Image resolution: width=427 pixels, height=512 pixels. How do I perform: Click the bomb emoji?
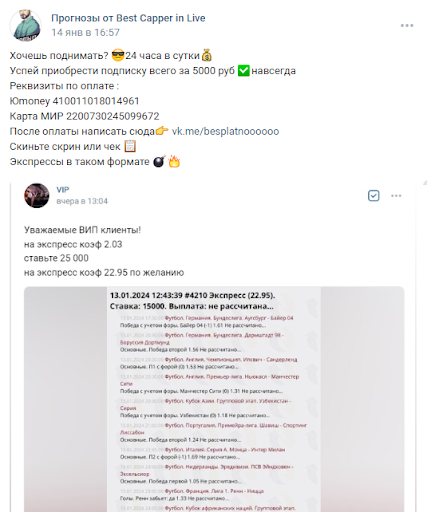pyautogui.click(x=159, y=162)
